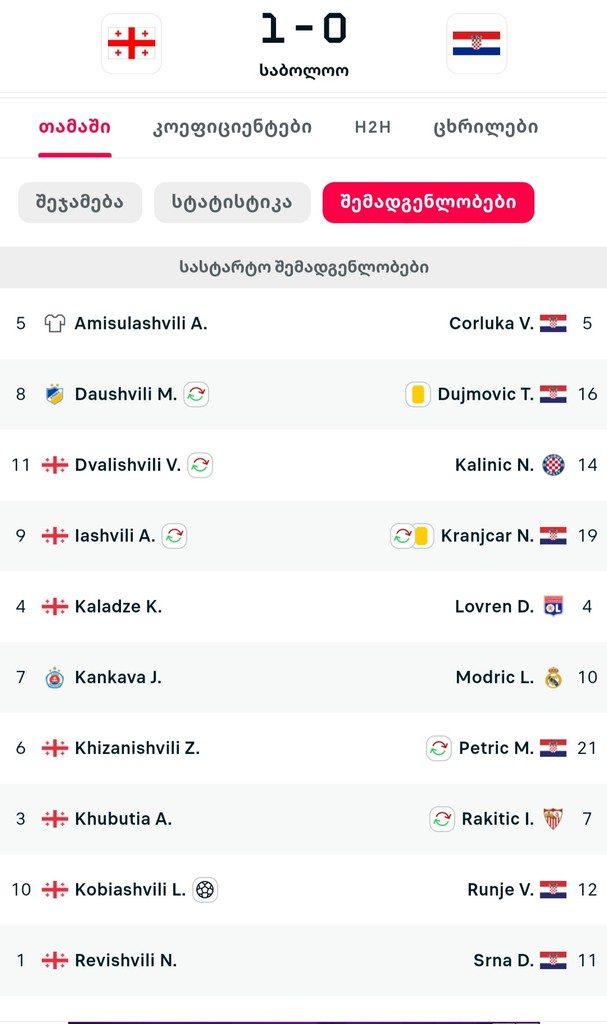The image size is (607, 1024).
Task: Switch to the H2H tab
Action: pyautogui.click(x=372, y=127)
